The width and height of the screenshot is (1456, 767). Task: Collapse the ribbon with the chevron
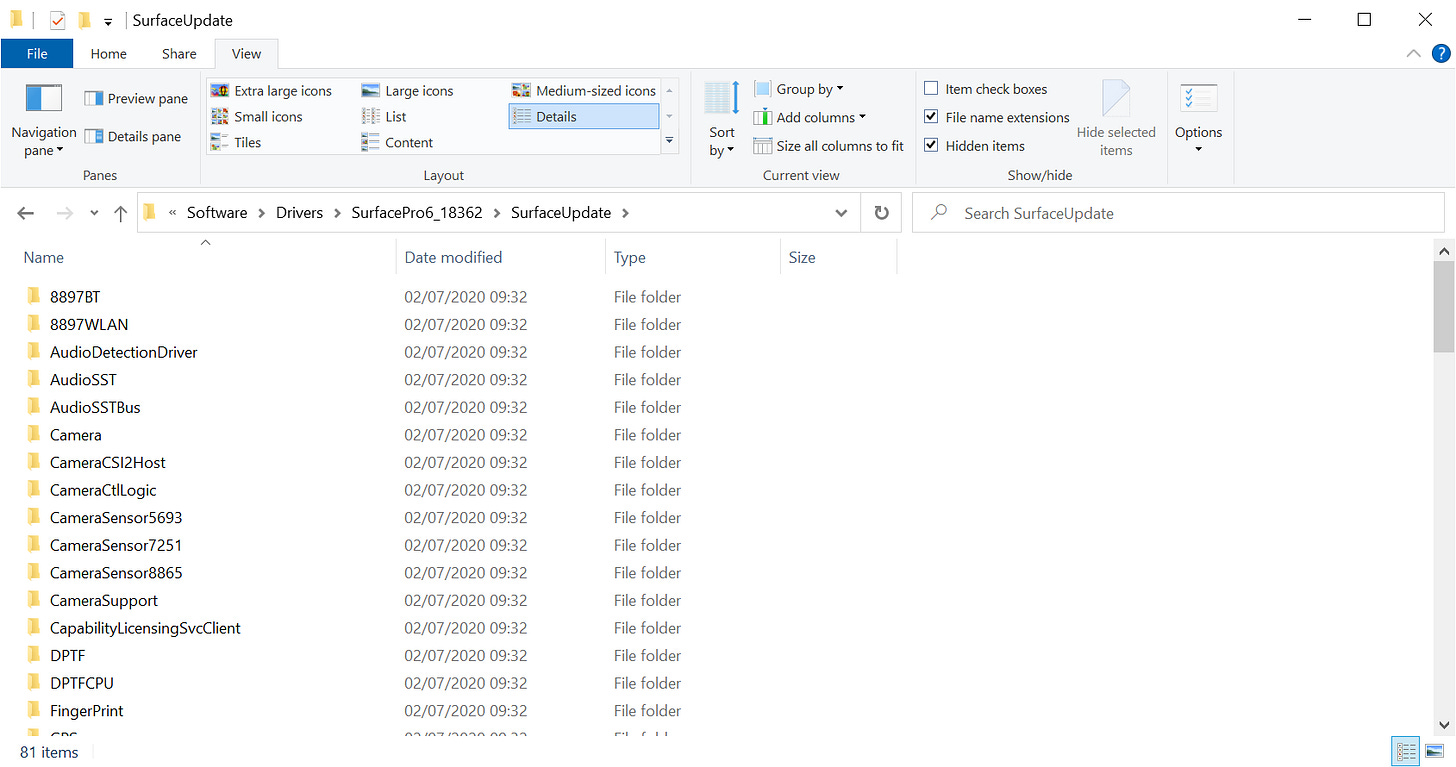click(x=1412, y=54)
